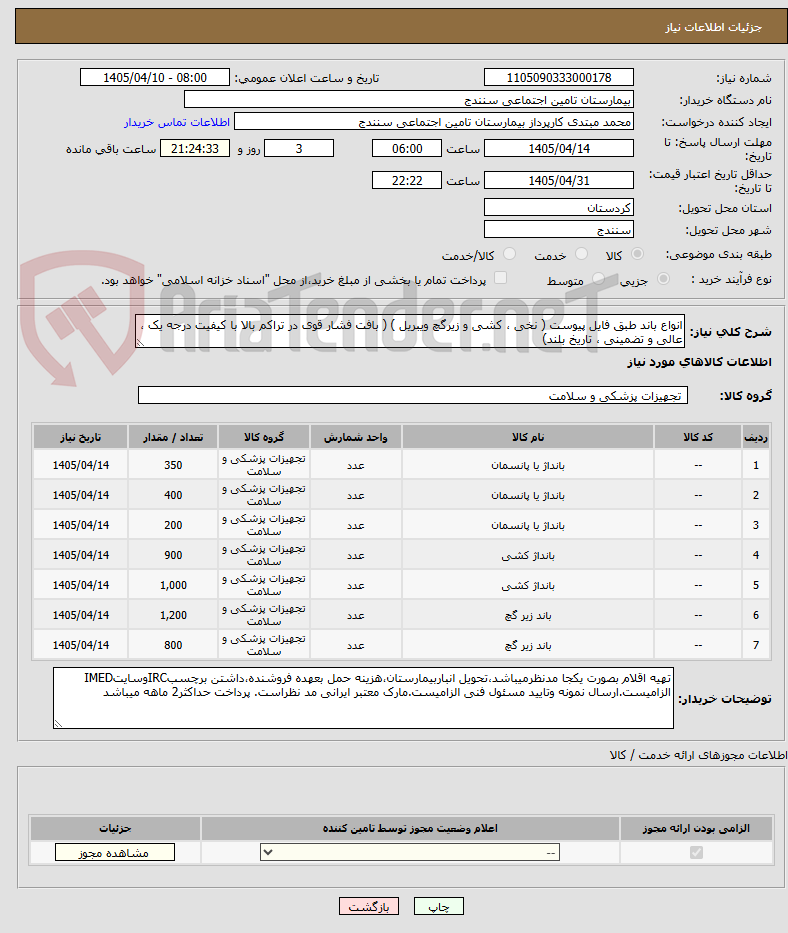Viewport: 788px width, 933px height.
Task: Click the goods group تجهیزات پزشکی field
Action: pyautogui.click(x=413, y=395)
